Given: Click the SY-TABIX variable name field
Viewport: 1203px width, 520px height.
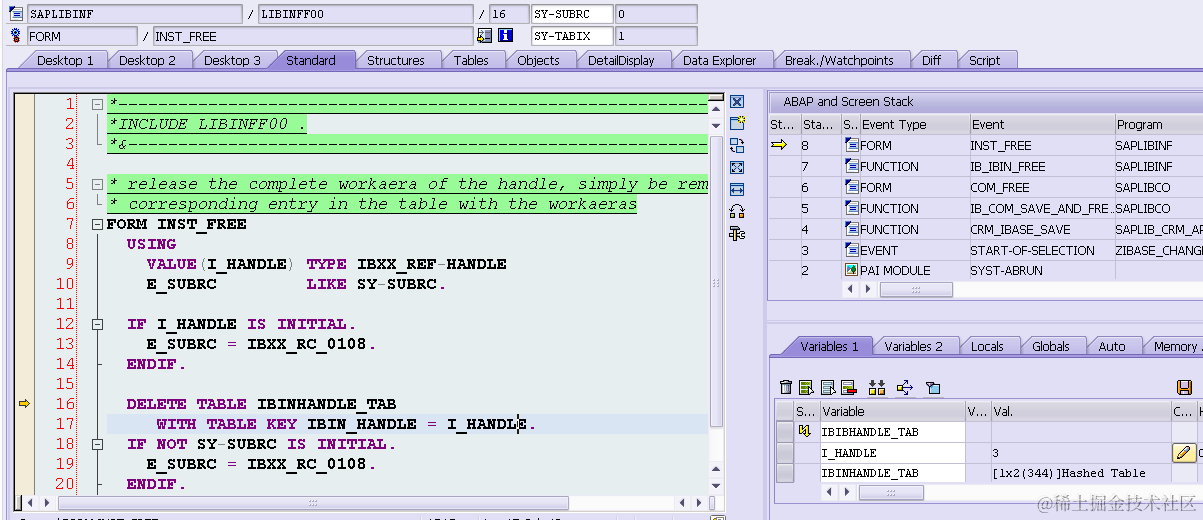Looking at the screenshot, I should click(571, 36).
